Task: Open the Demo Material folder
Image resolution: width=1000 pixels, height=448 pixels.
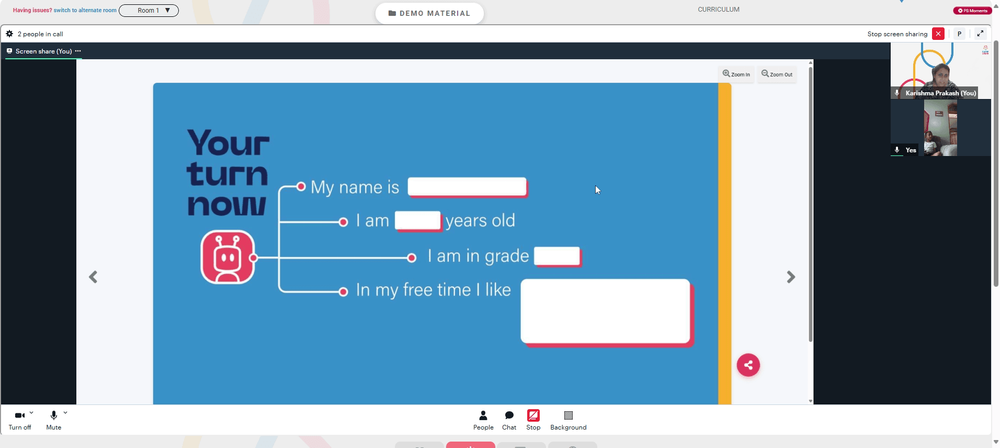Action: [x=429, y=13]
